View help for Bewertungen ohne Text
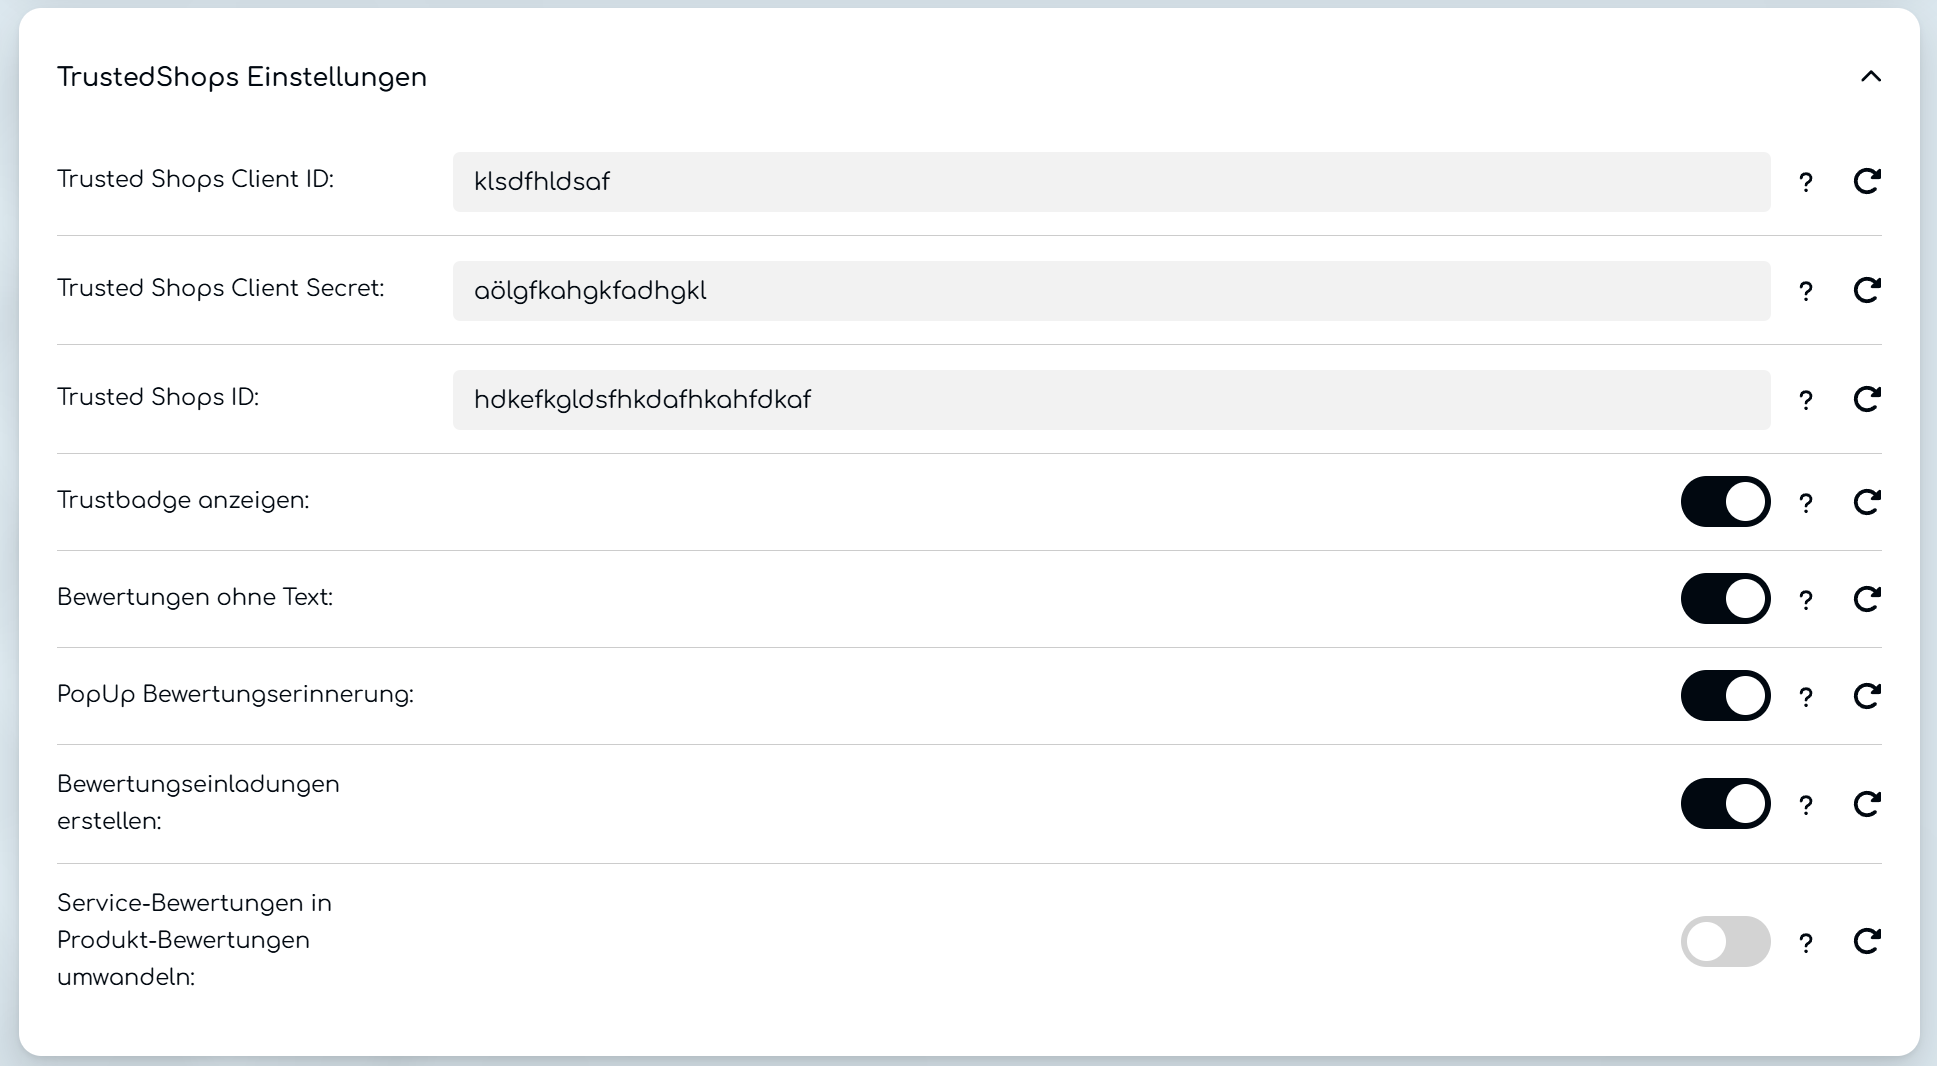This screenshot has height=1066, width=1937. coord(1806,600)
